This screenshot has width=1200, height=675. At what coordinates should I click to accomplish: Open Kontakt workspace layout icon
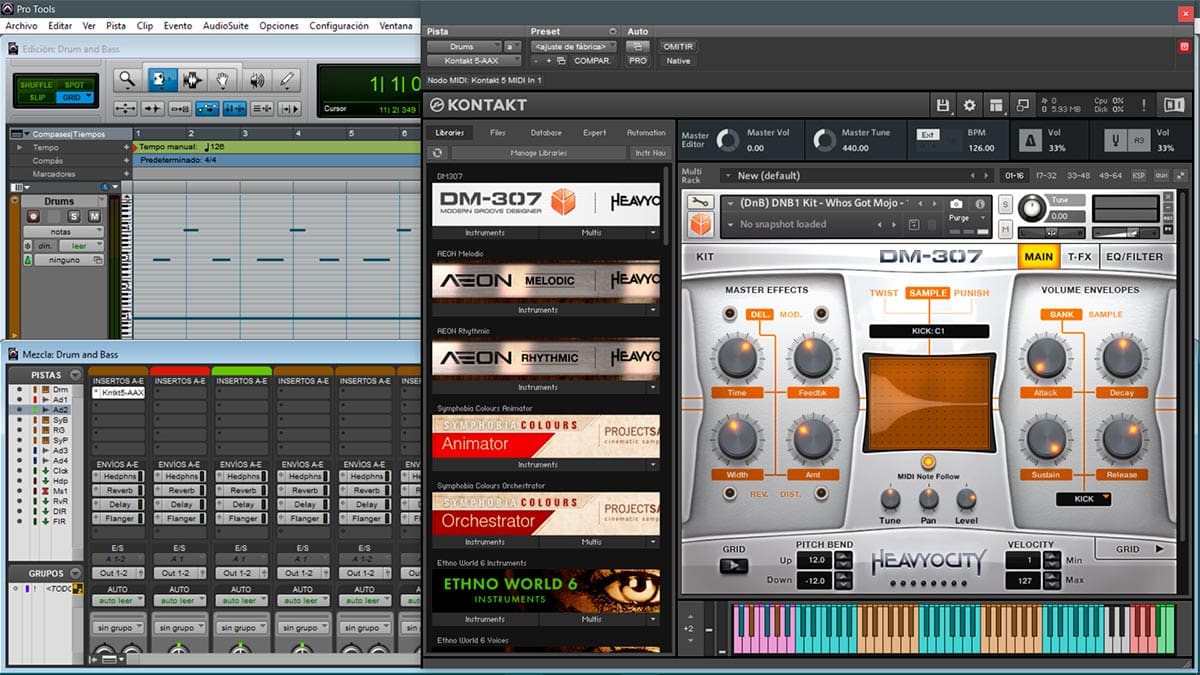tap(996, 105)
